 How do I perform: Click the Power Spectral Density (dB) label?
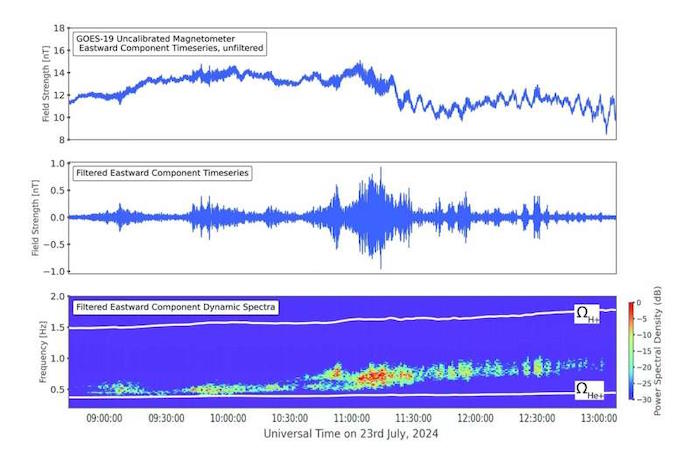657,351
